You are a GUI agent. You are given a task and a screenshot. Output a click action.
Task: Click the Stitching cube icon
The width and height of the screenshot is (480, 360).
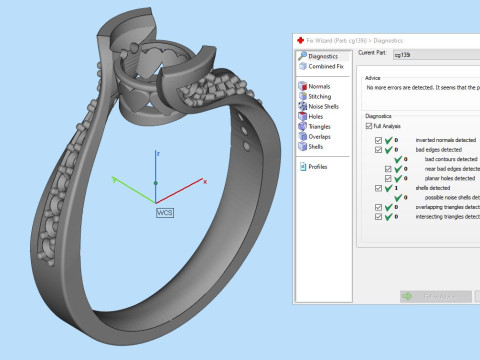point(303,96)
